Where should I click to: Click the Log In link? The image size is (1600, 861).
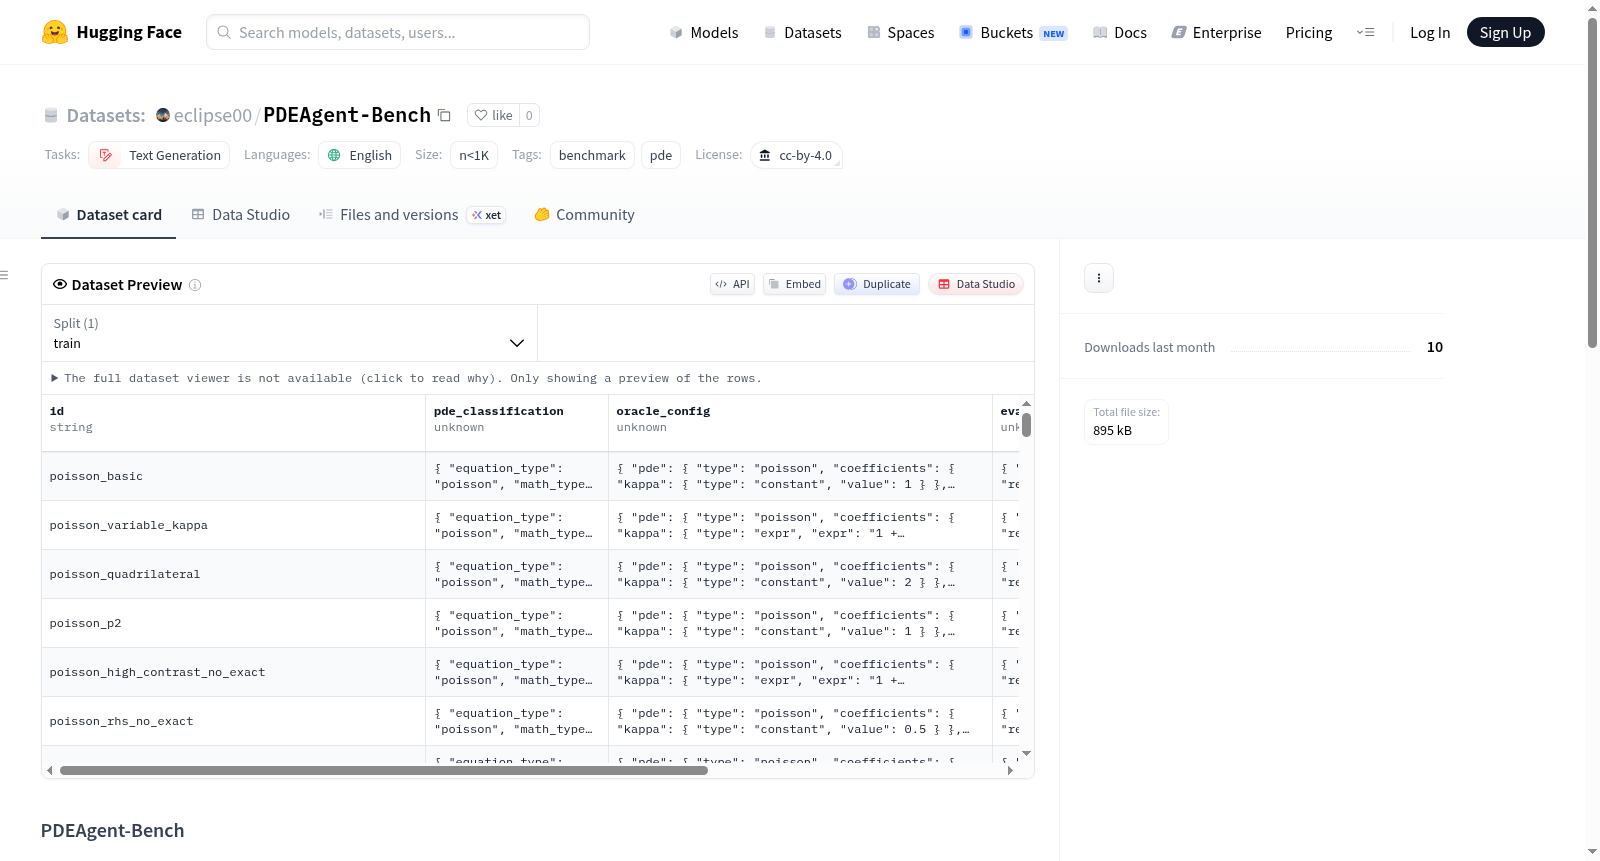point(1430,32)
